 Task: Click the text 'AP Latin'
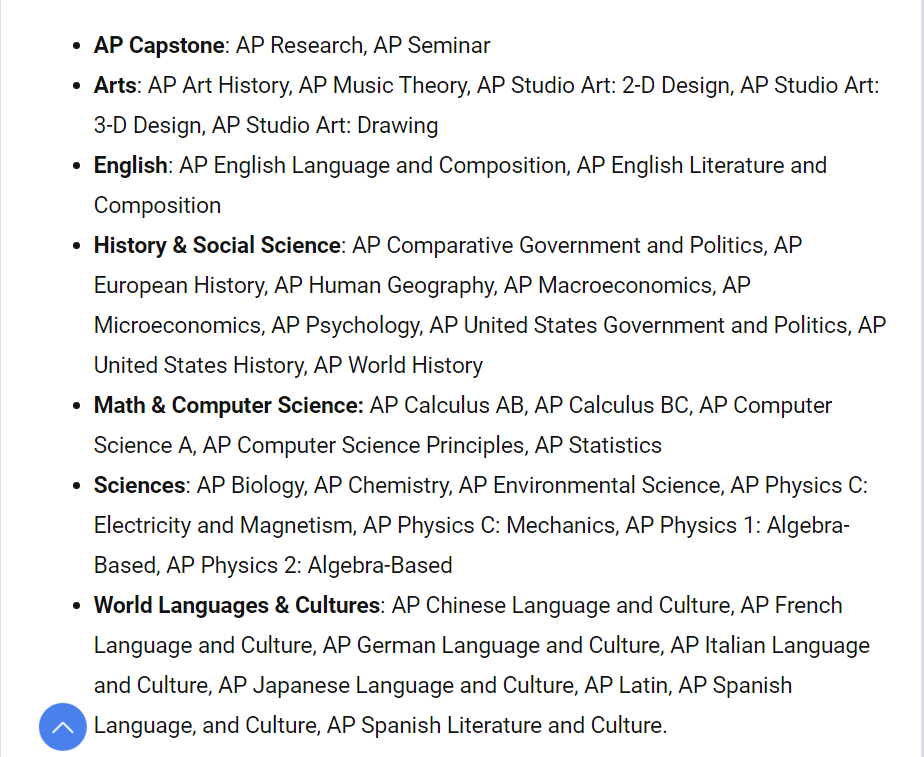tap(626, 685)
